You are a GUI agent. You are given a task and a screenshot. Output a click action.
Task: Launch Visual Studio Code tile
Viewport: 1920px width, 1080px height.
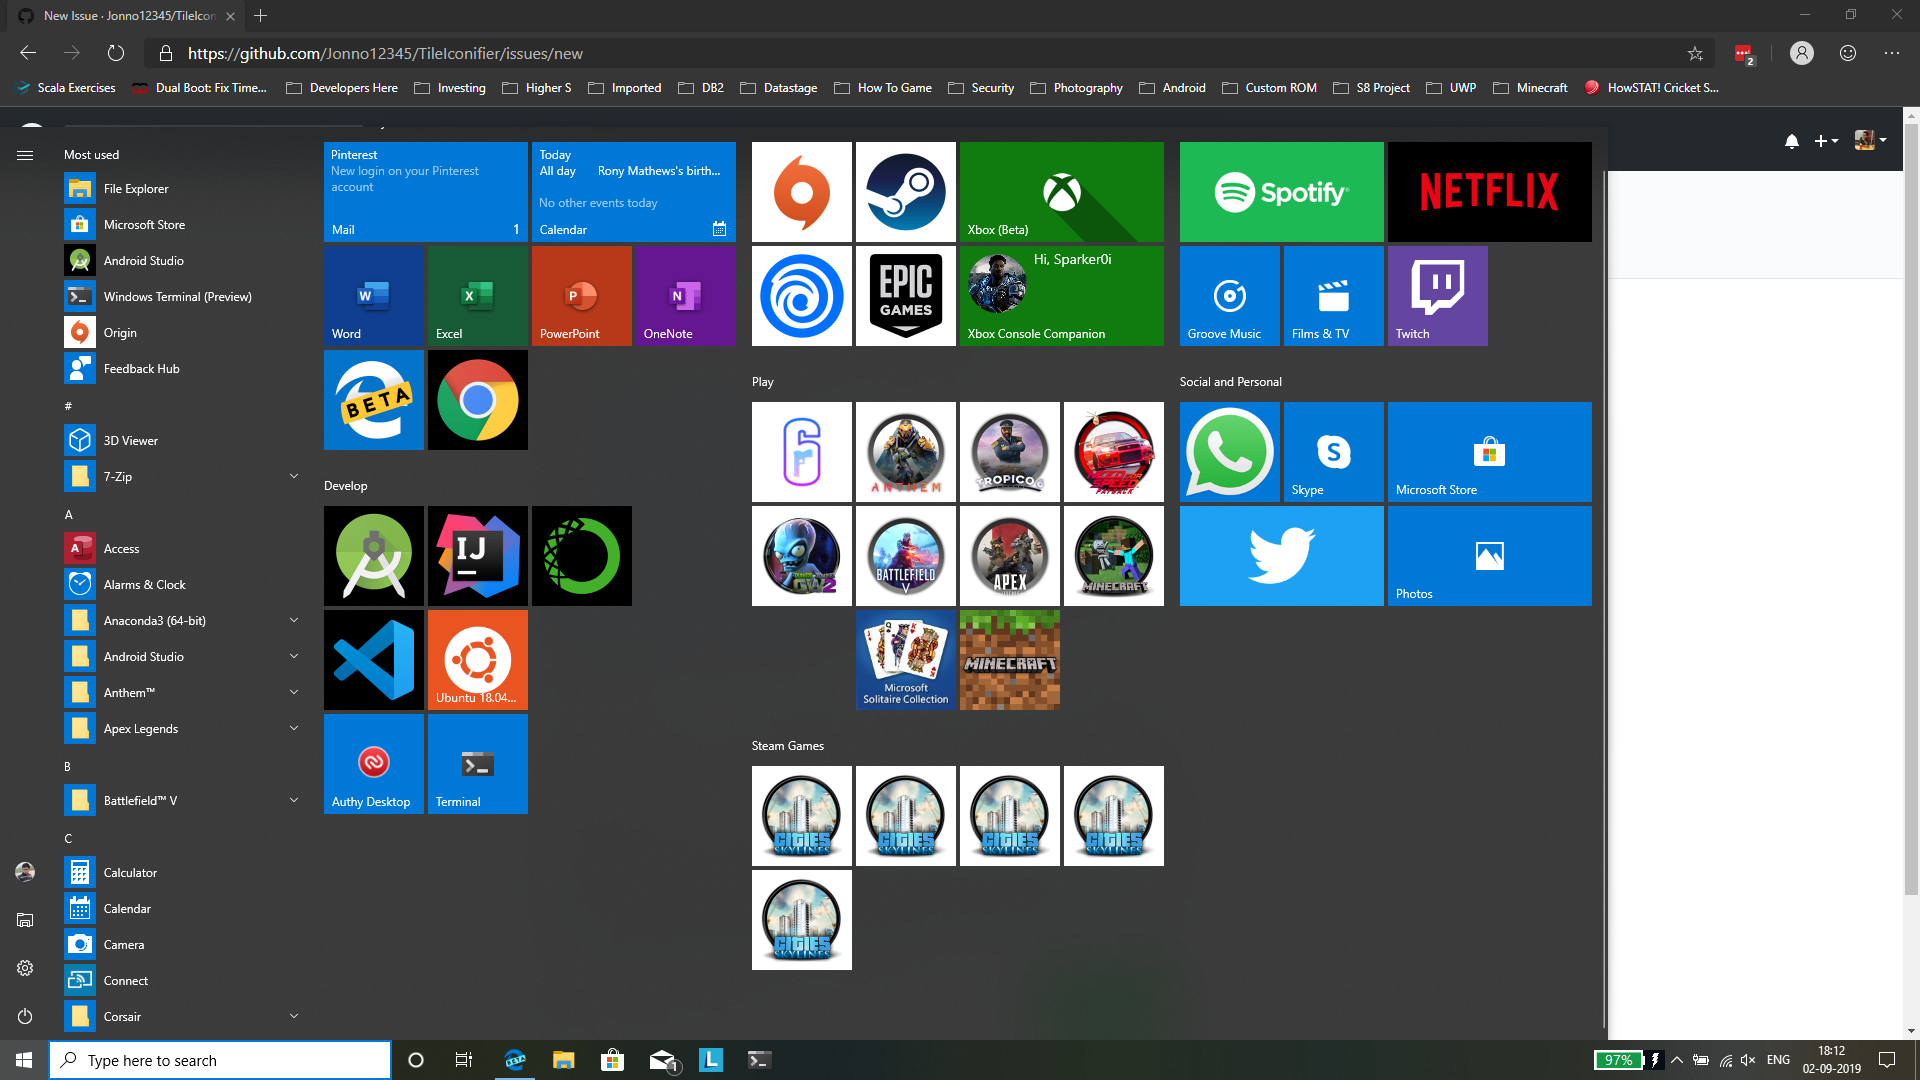point(373,659)
